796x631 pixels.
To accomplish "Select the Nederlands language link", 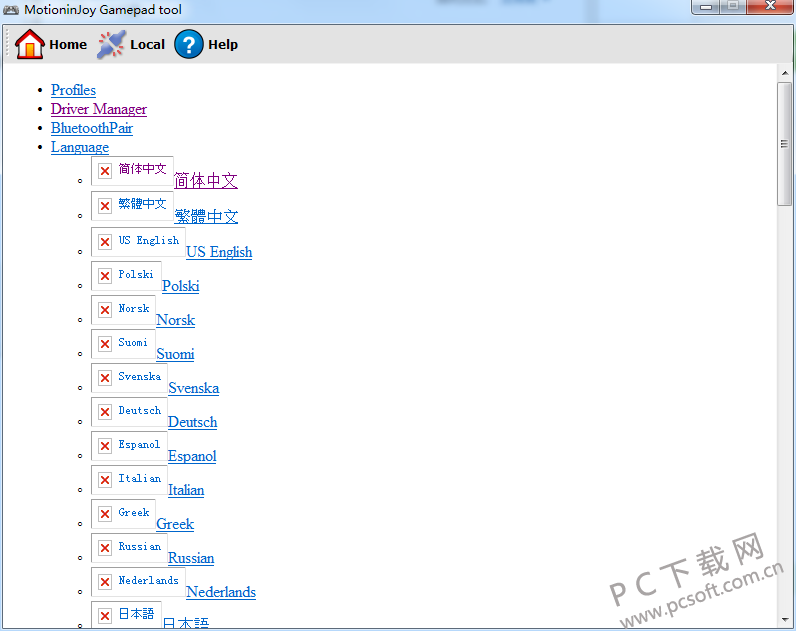I will pyautogui.click(x=221, y=592).
